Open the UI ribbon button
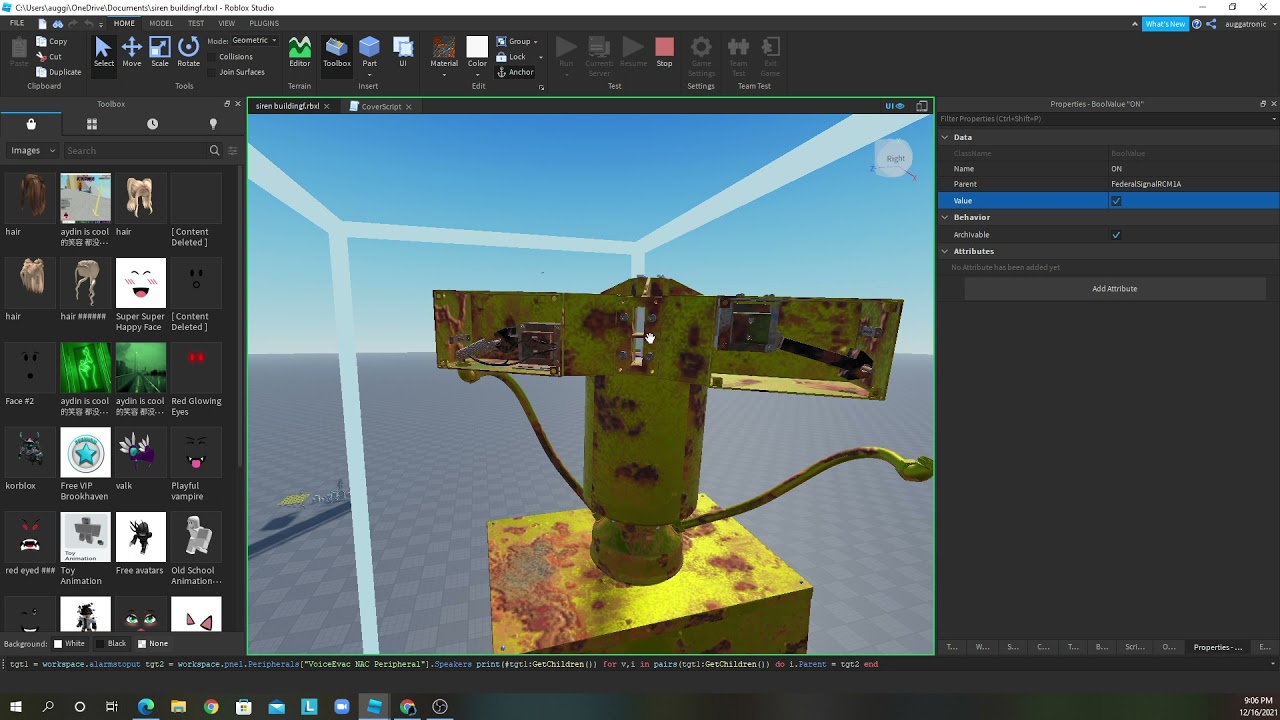1280x720 pixels. pyautogui.click(x=403, y=52)
